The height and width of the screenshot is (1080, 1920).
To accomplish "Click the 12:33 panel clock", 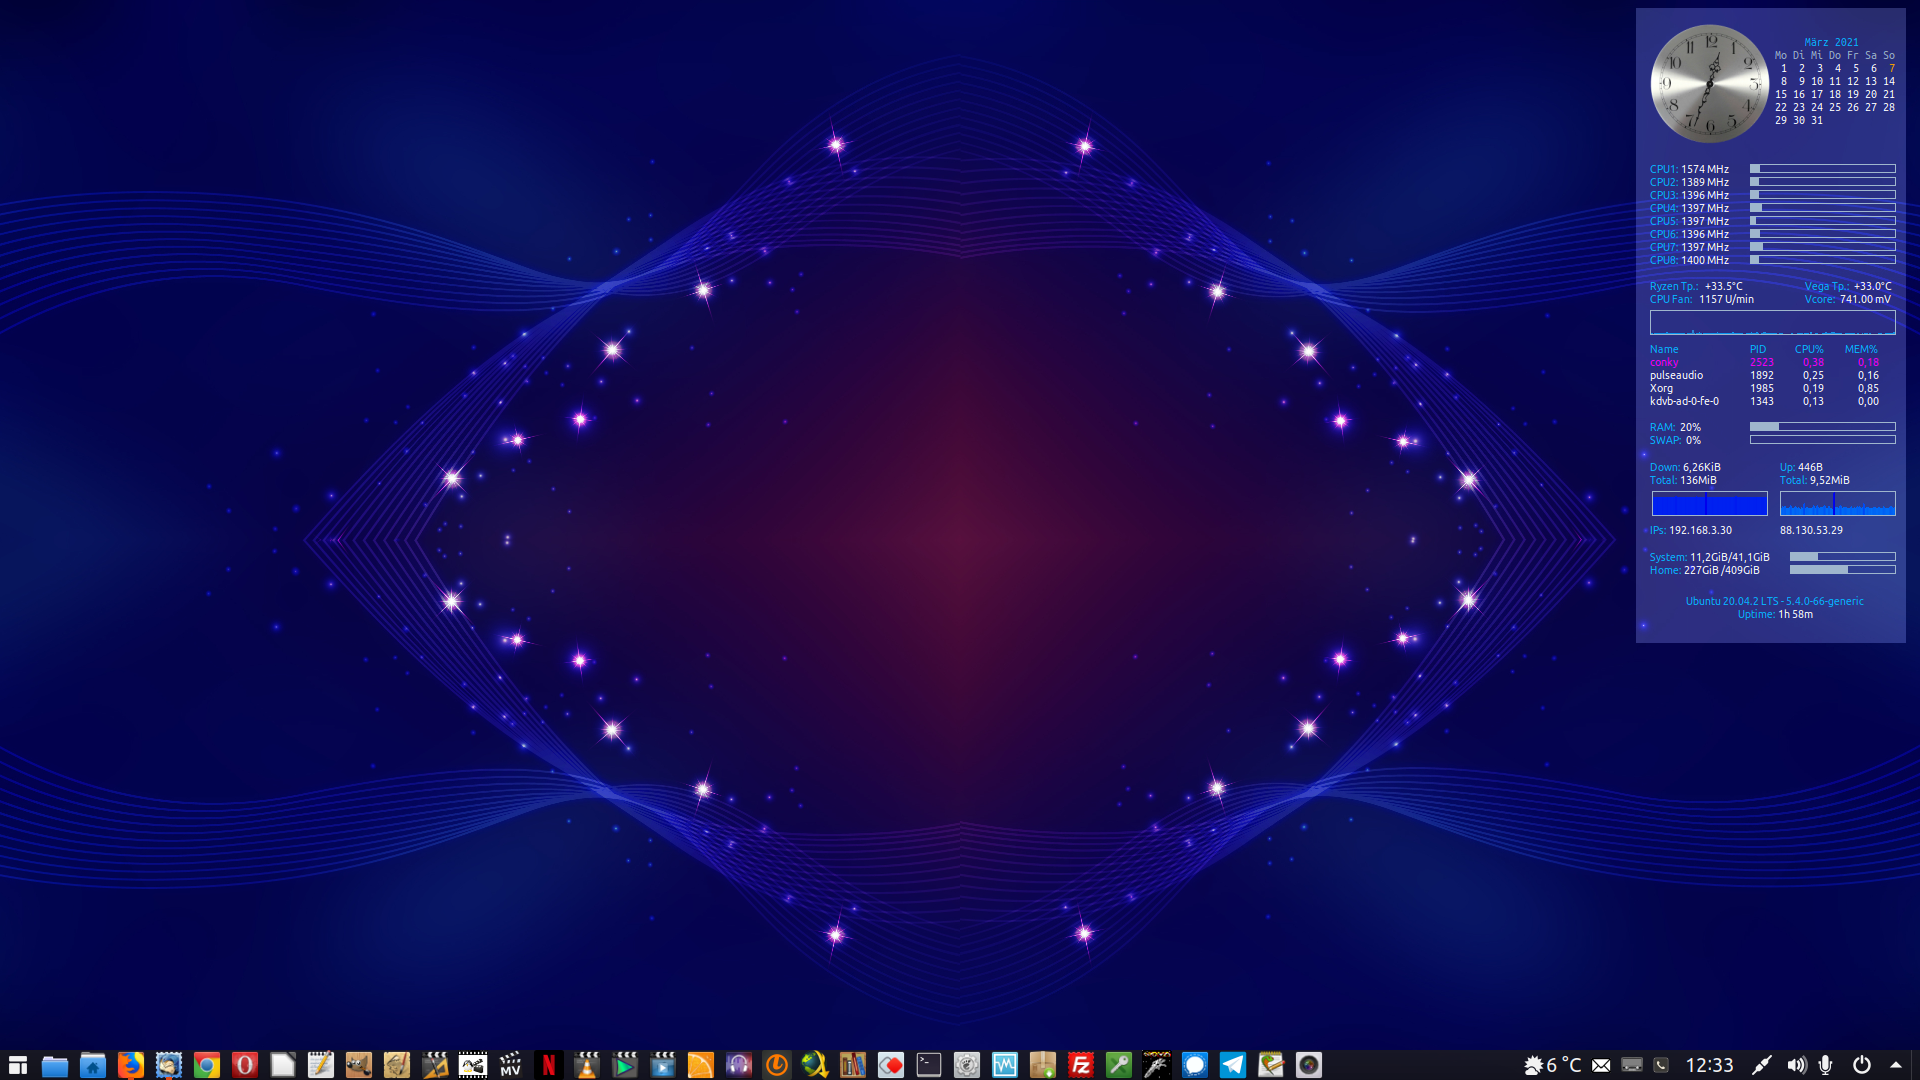I will pos(1709,1065).
